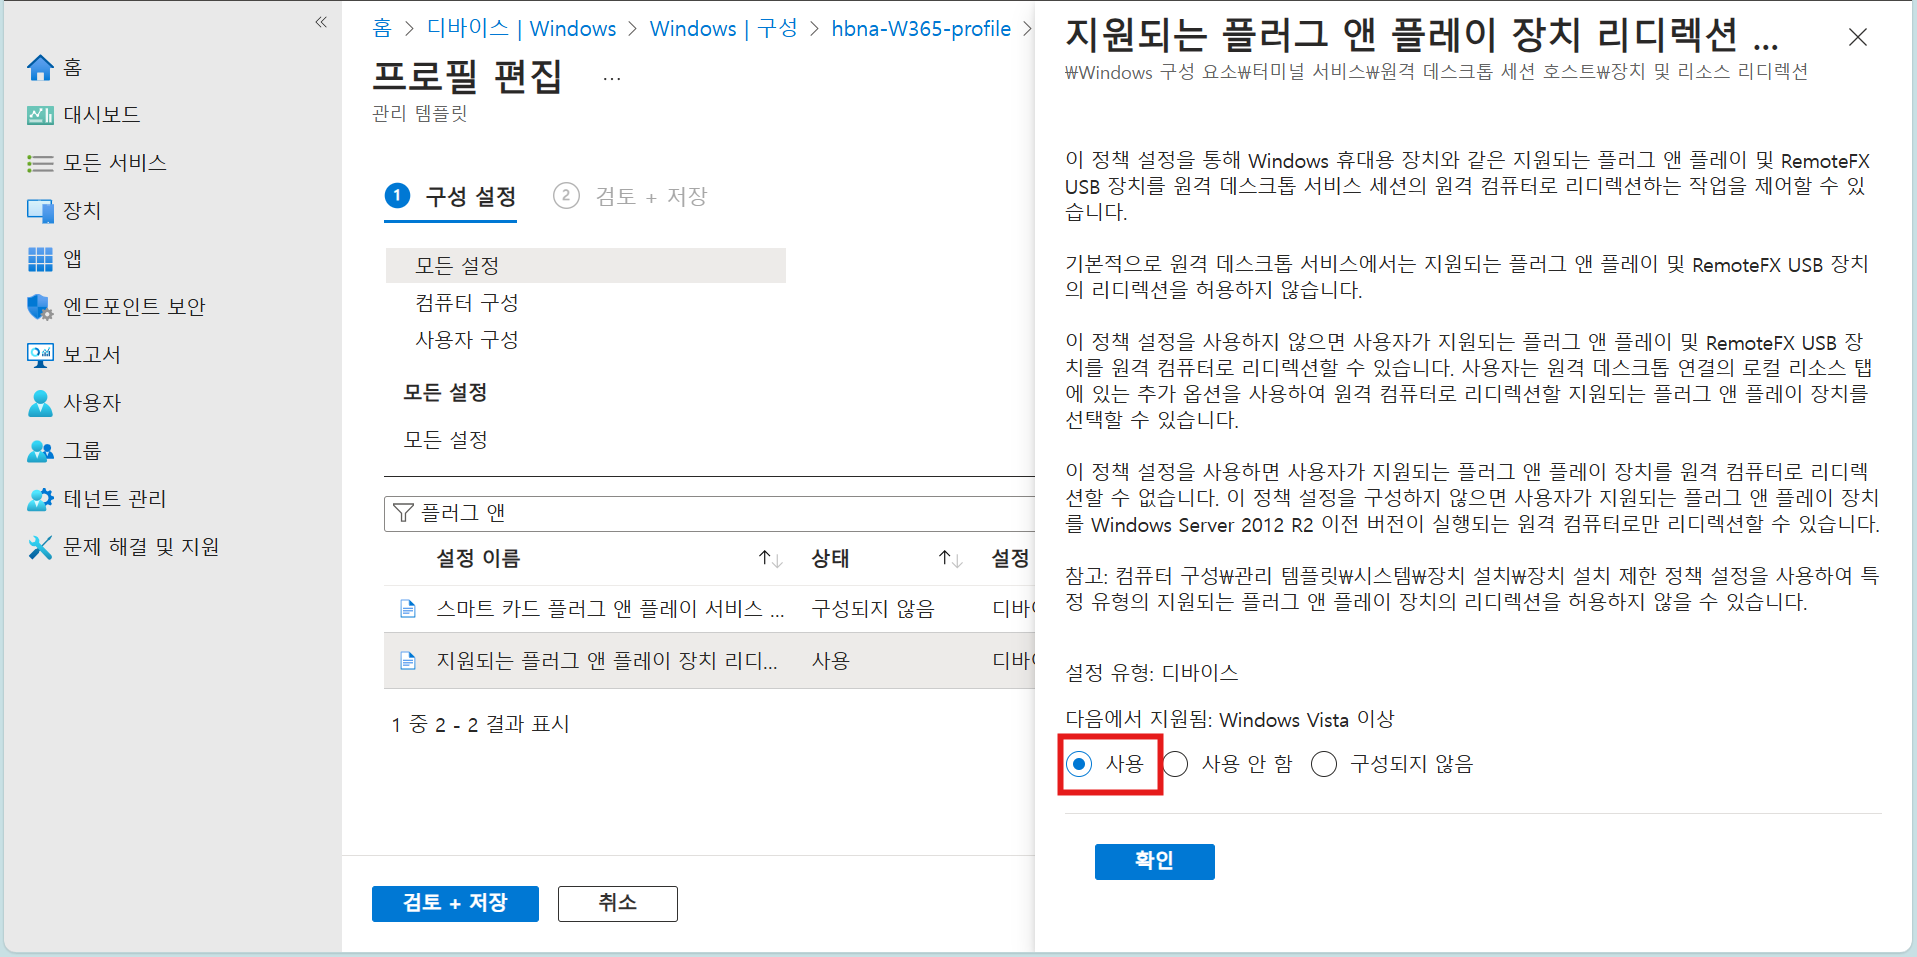Viewport: 1917px width, 957px height.
Task: Select the 사용자 user icon
Action: point(40,403)
